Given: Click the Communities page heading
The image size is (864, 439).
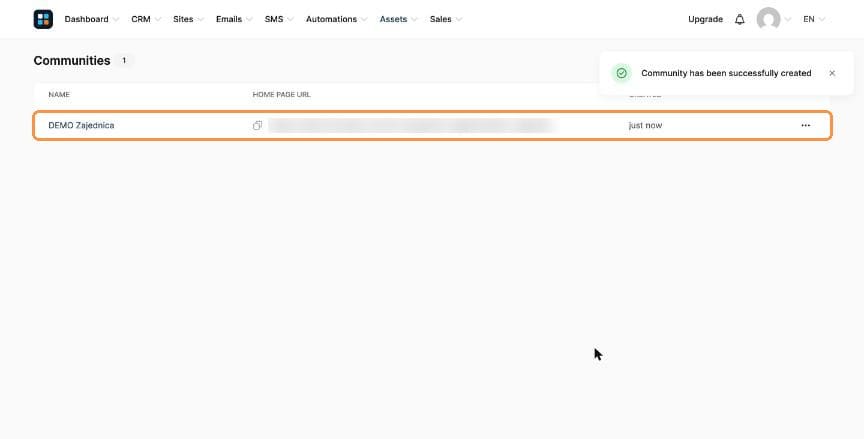Looking at the screenshot, I should [x=72, y=61].
